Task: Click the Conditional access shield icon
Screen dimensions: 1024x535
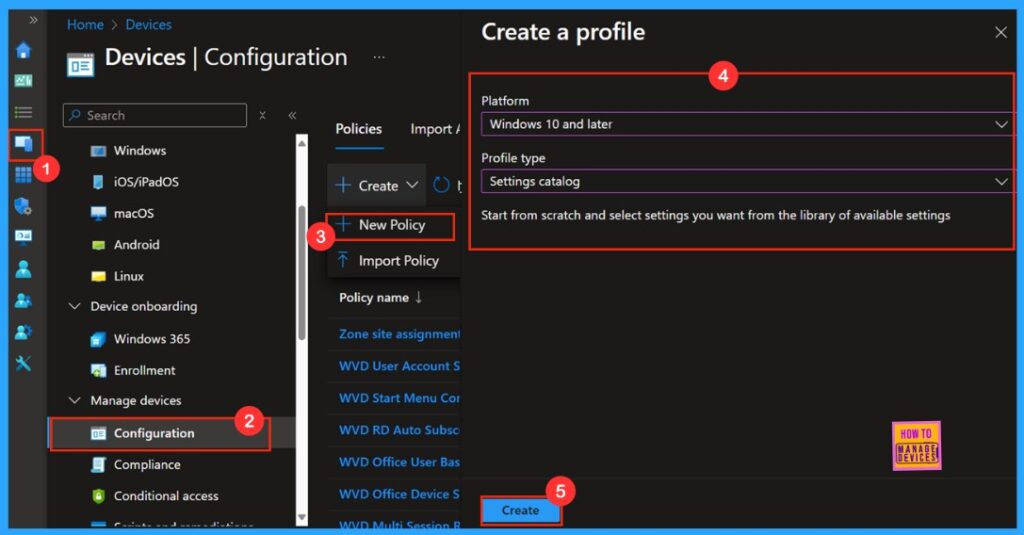Action: [x=98, y=496]
